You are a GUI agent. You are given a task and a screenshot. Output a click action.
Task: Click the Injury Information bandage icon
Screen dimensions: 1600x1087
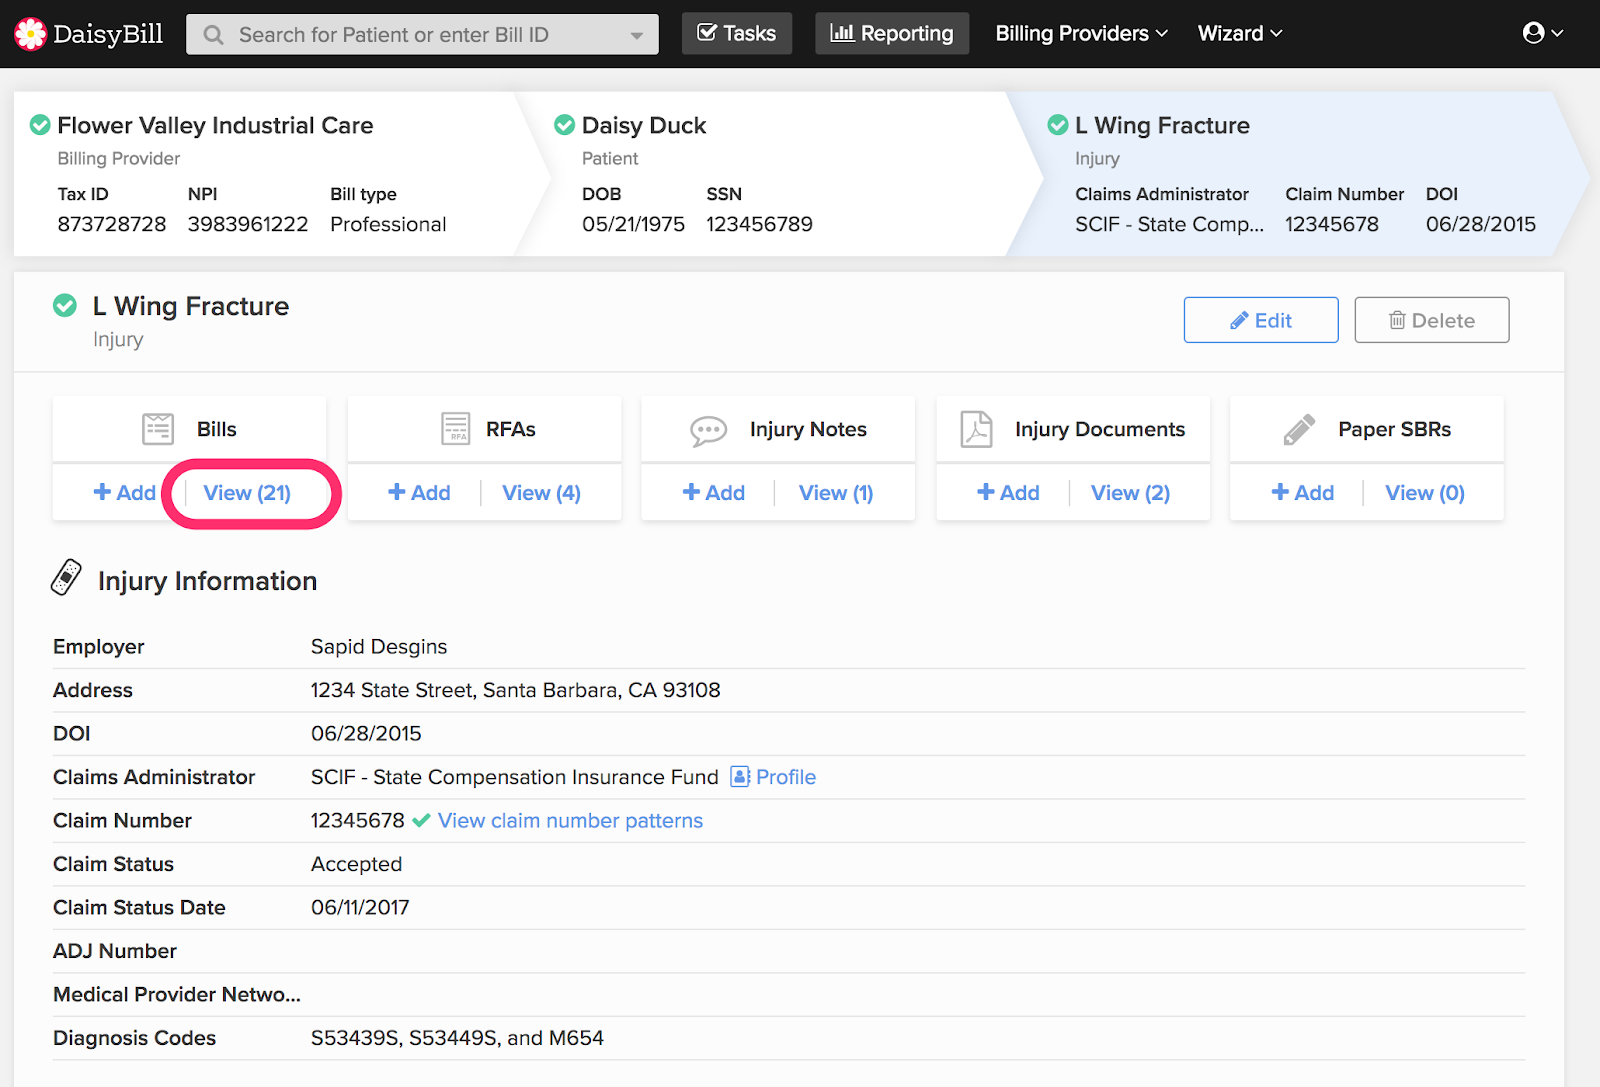(66, 577)
